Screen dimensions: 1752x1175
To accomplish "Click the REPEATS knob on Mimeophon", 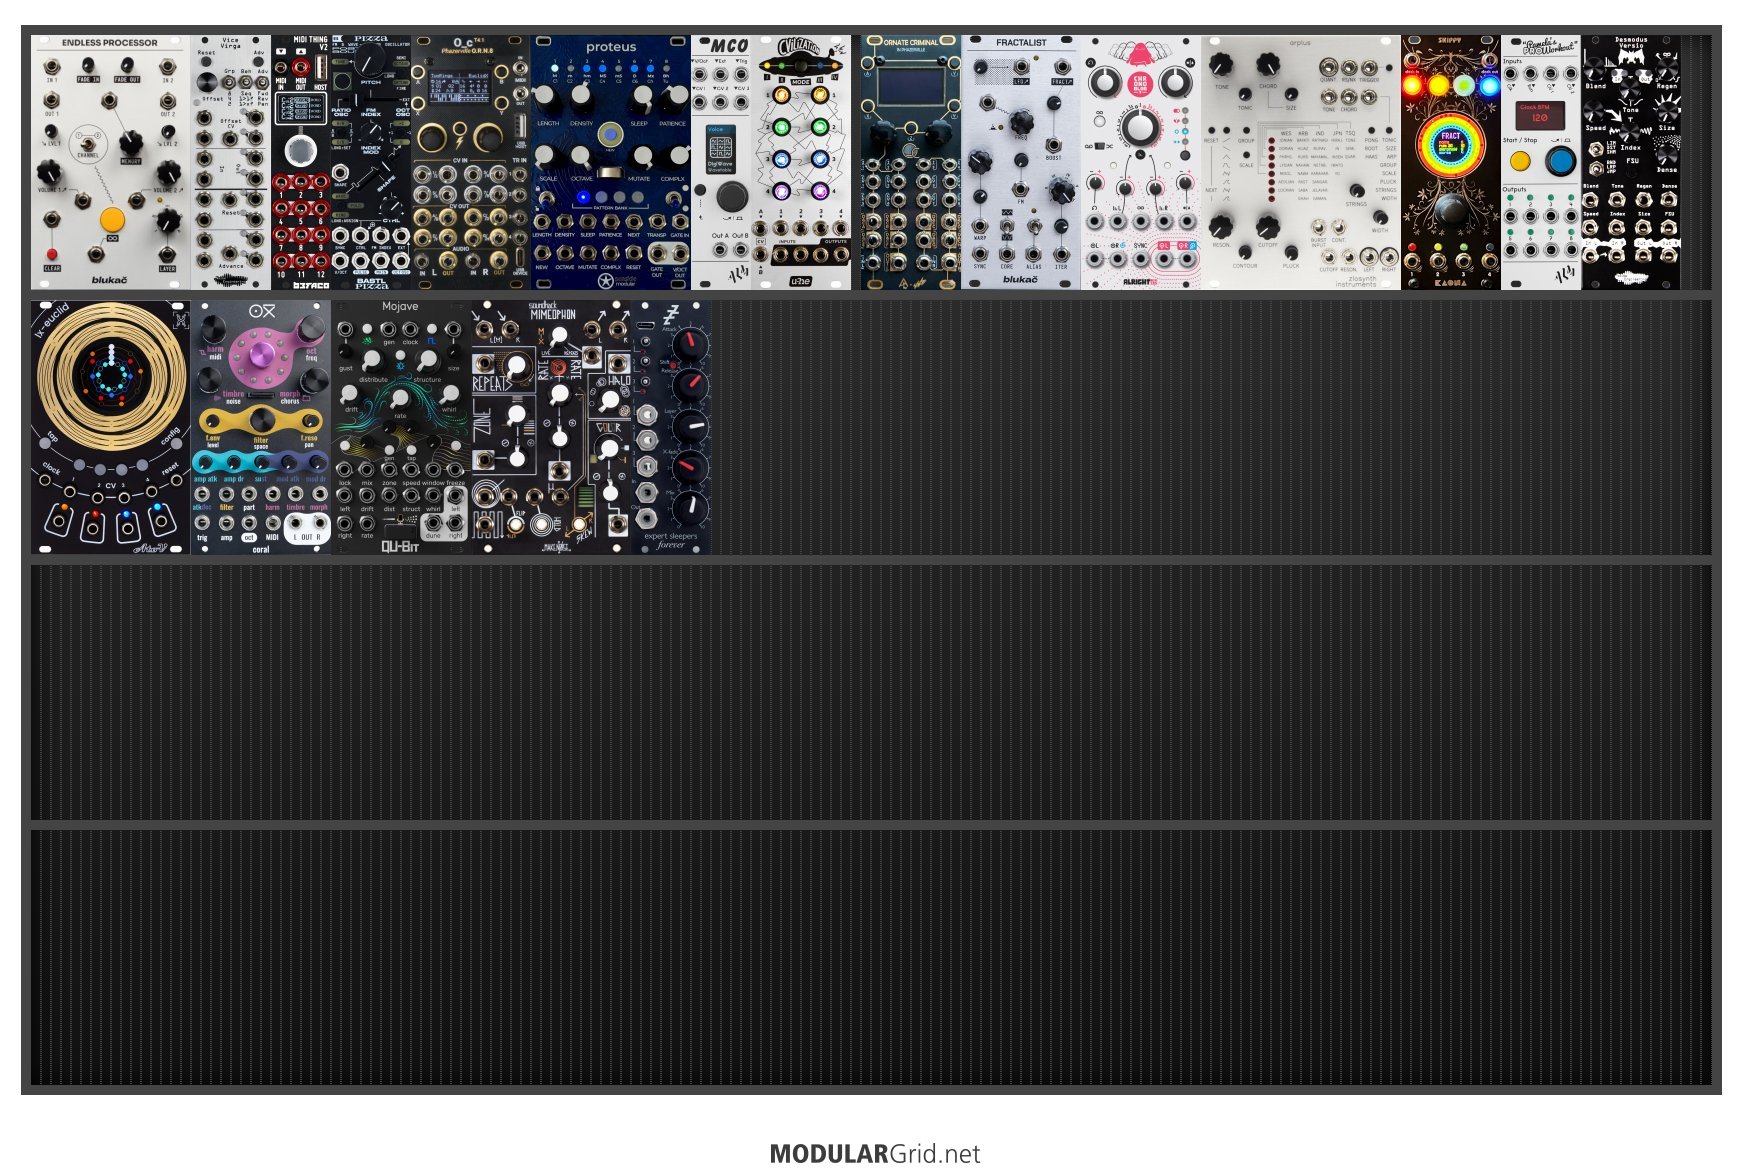I will point(517,366).
